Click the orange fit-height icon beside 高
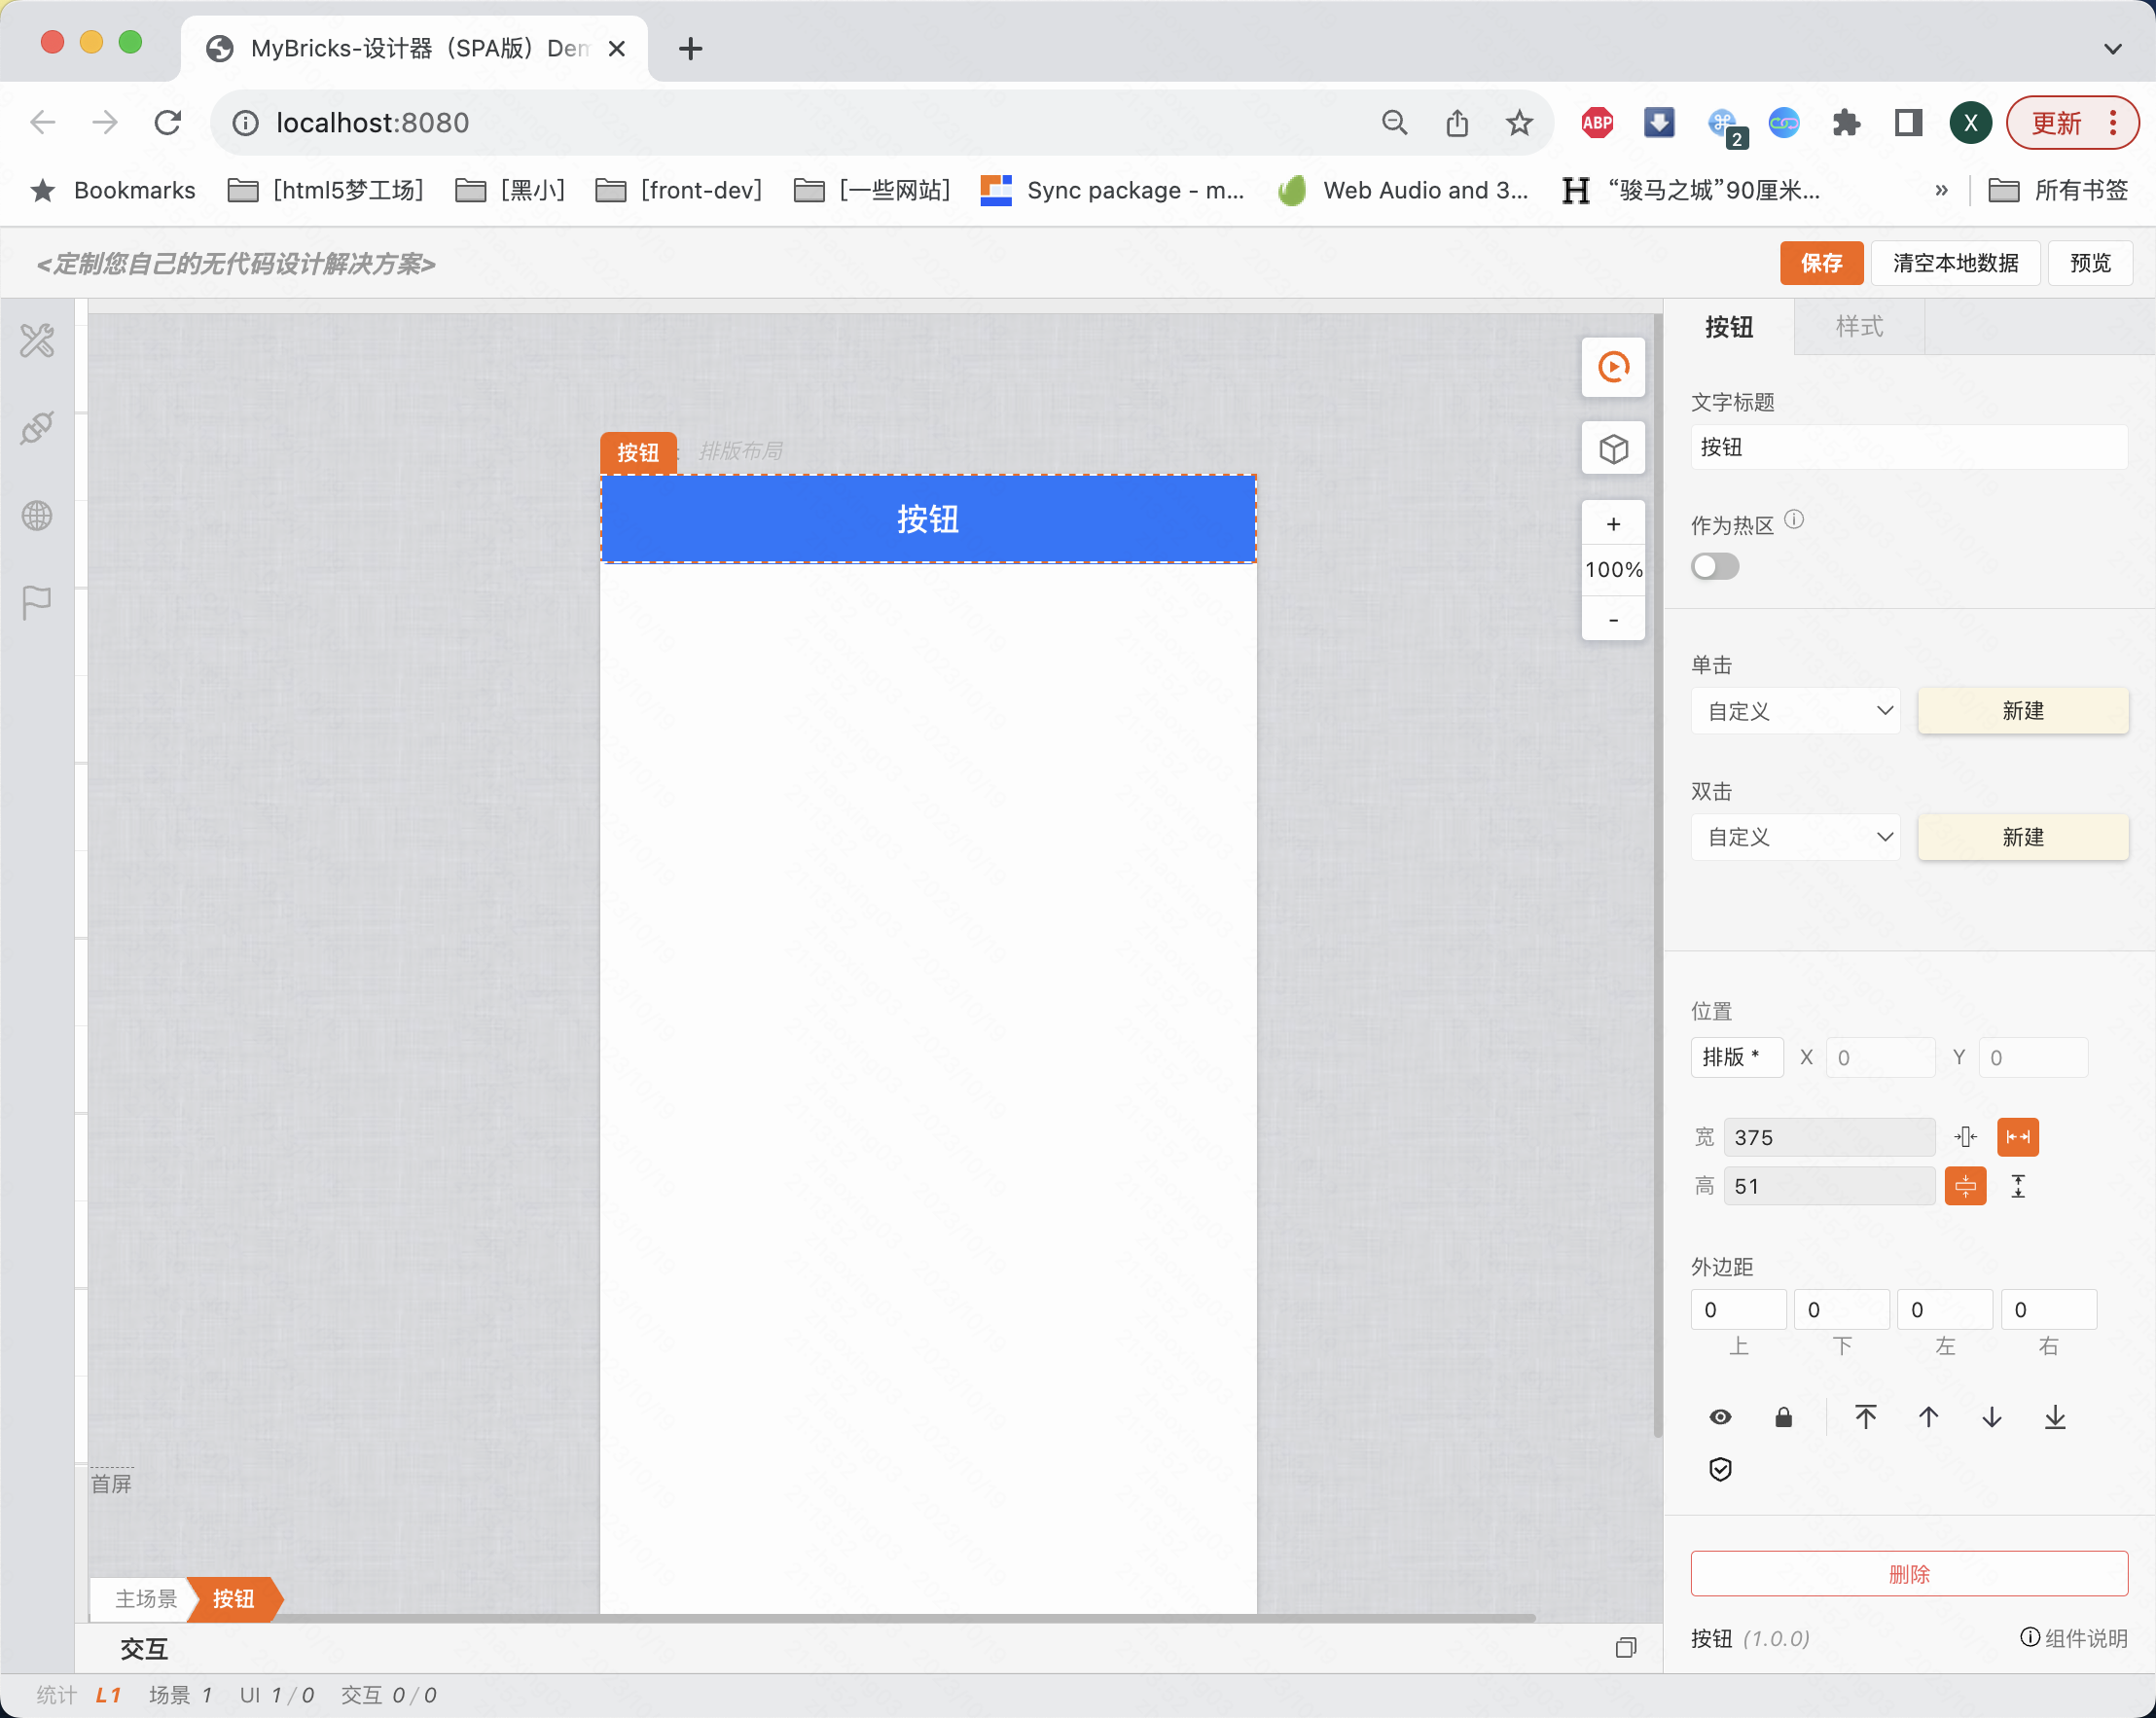 (1965, 1186)
